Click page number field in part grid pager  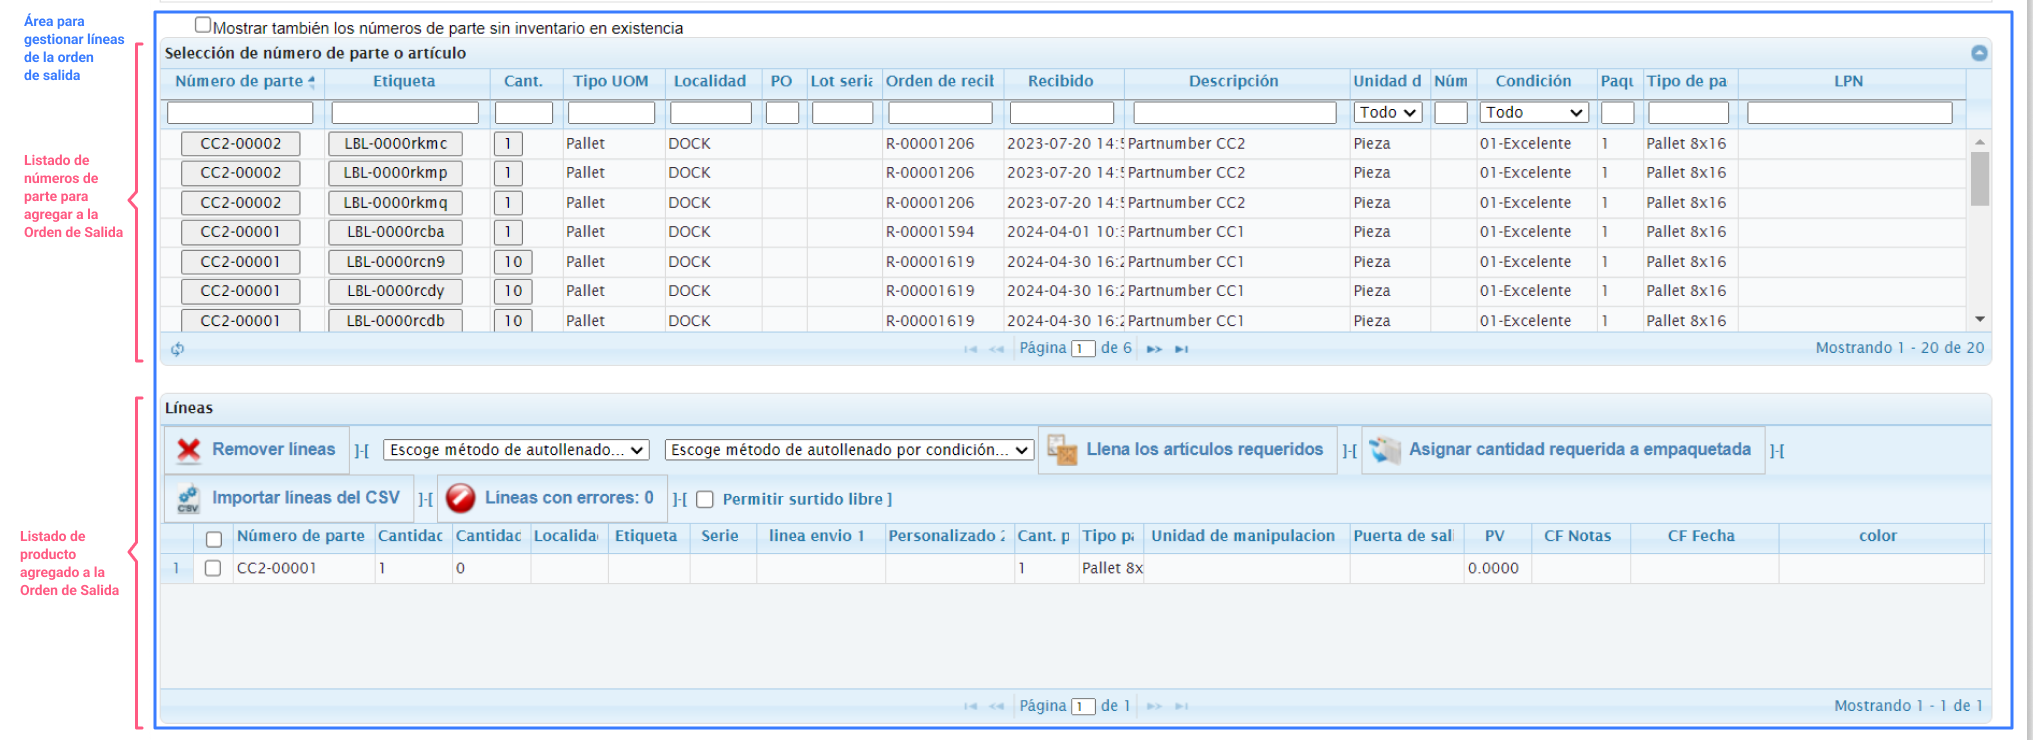(x=1083, y=349)
